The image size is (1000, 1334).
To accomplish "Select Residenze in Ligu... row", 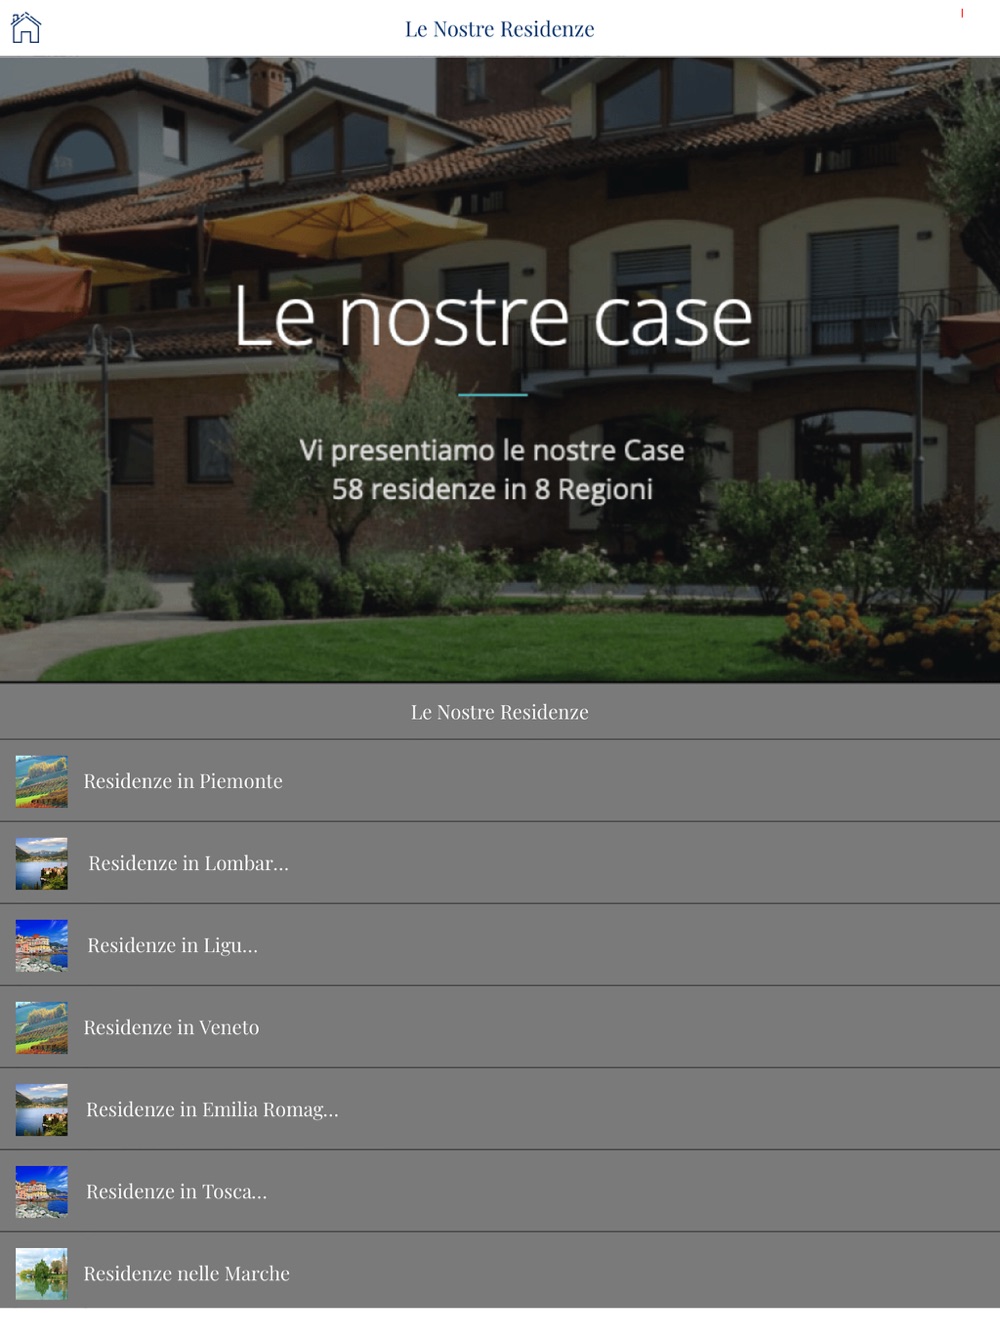I will pyautogui.click(x=500, y=945).
